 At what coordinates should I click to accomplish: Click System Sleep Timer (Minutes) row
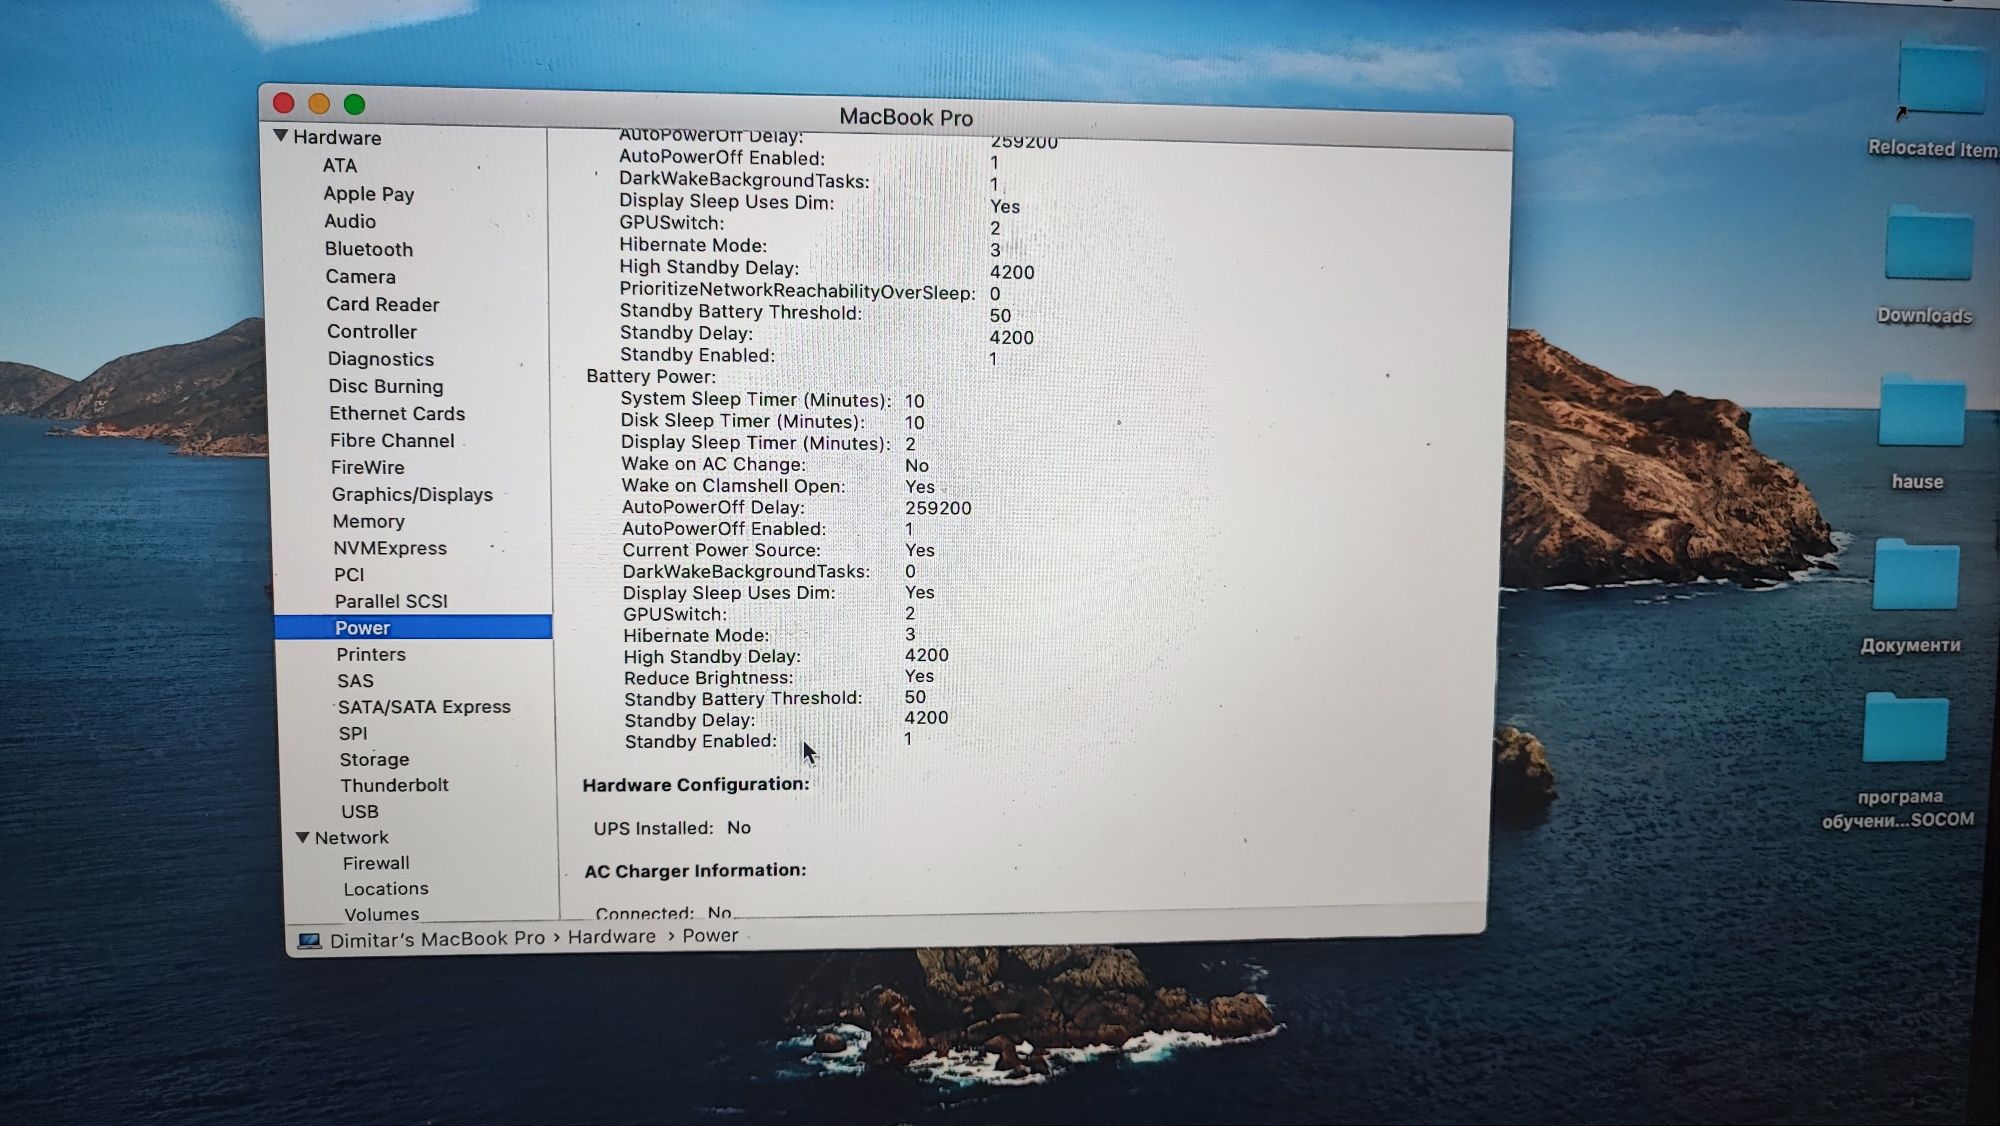772,400
